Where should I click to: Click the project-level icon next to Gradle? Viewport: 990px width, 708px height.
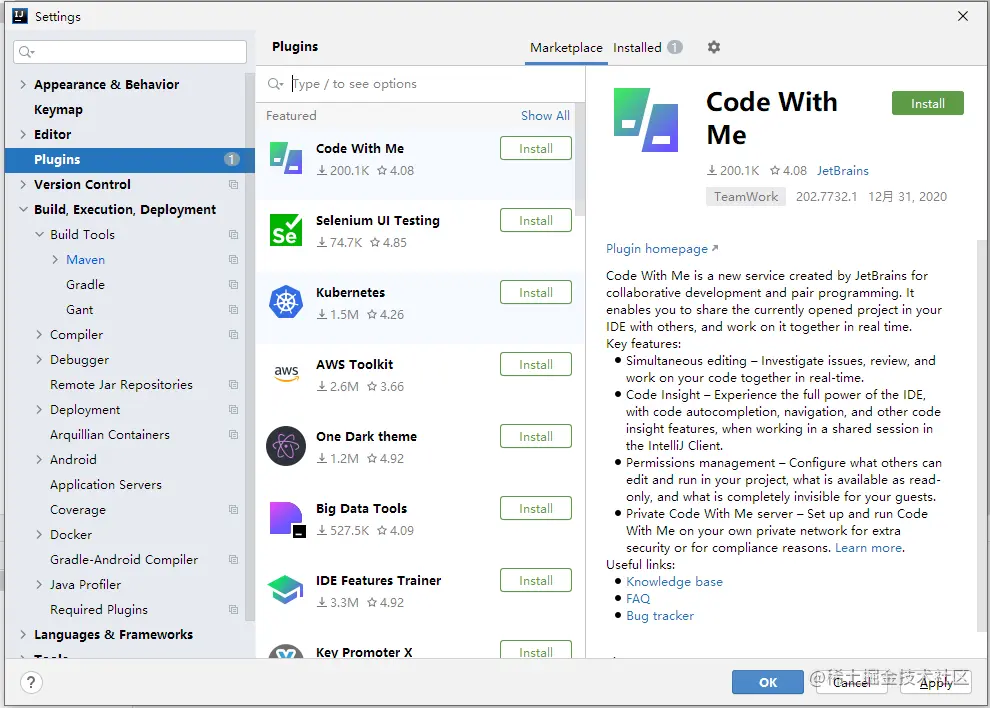234,285
